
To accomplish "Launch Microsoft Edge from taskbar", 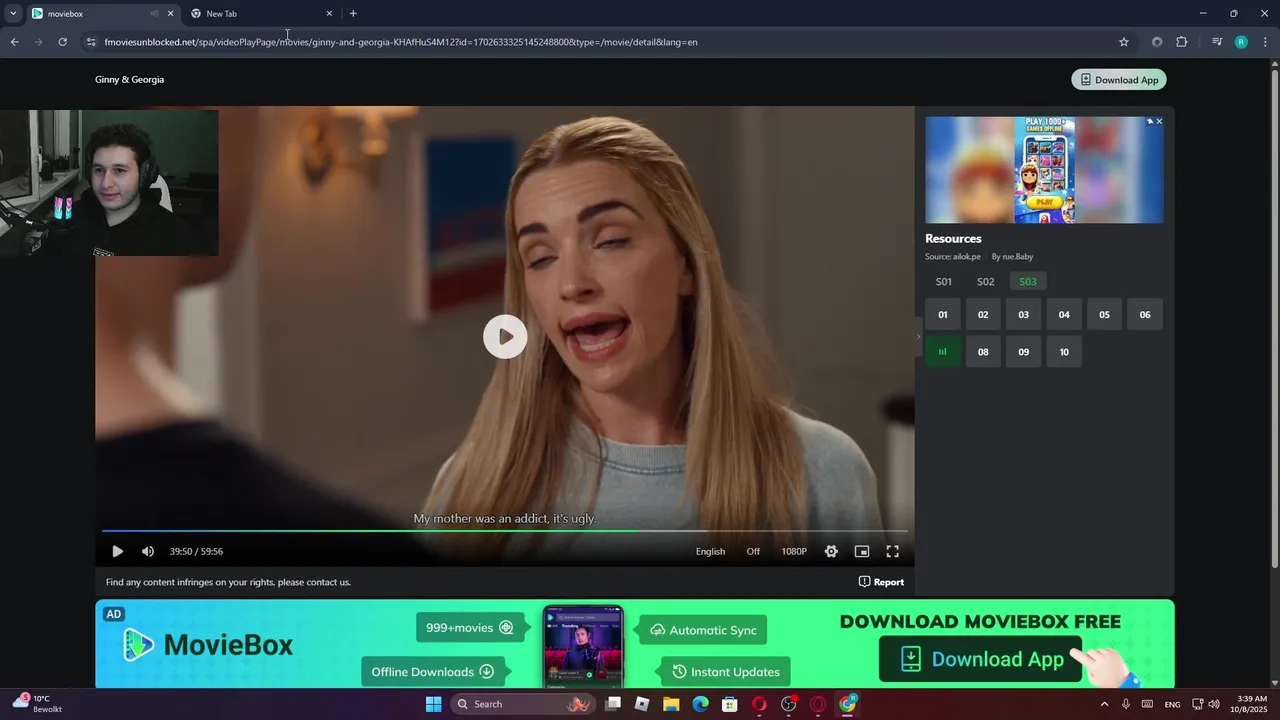I will [700, 704].
